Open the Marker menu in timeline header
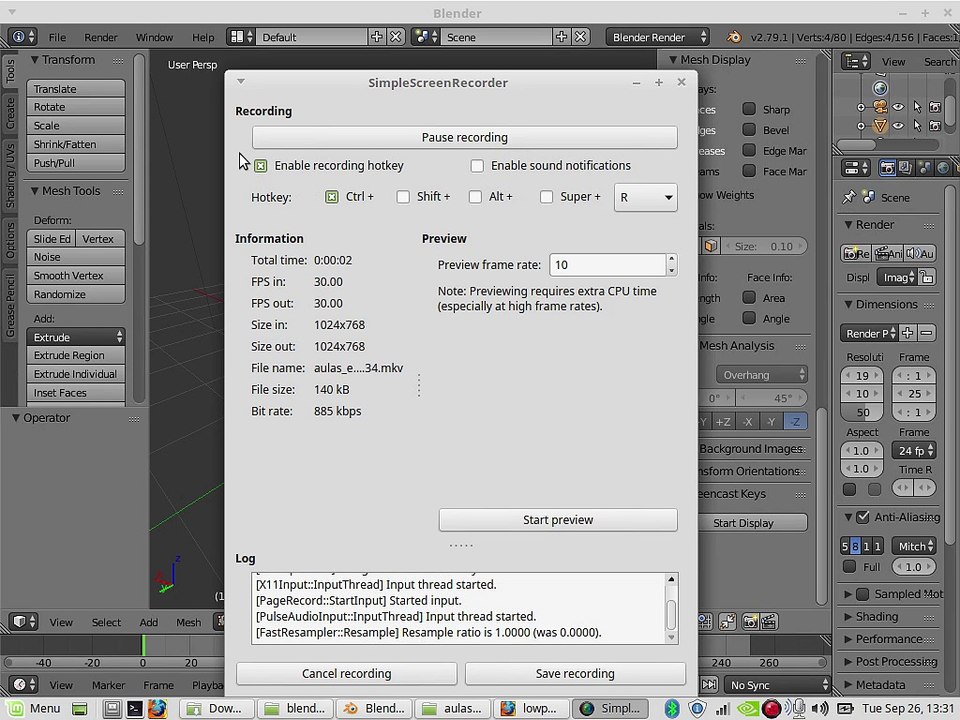960x720 pixels. tap(108, 685)
